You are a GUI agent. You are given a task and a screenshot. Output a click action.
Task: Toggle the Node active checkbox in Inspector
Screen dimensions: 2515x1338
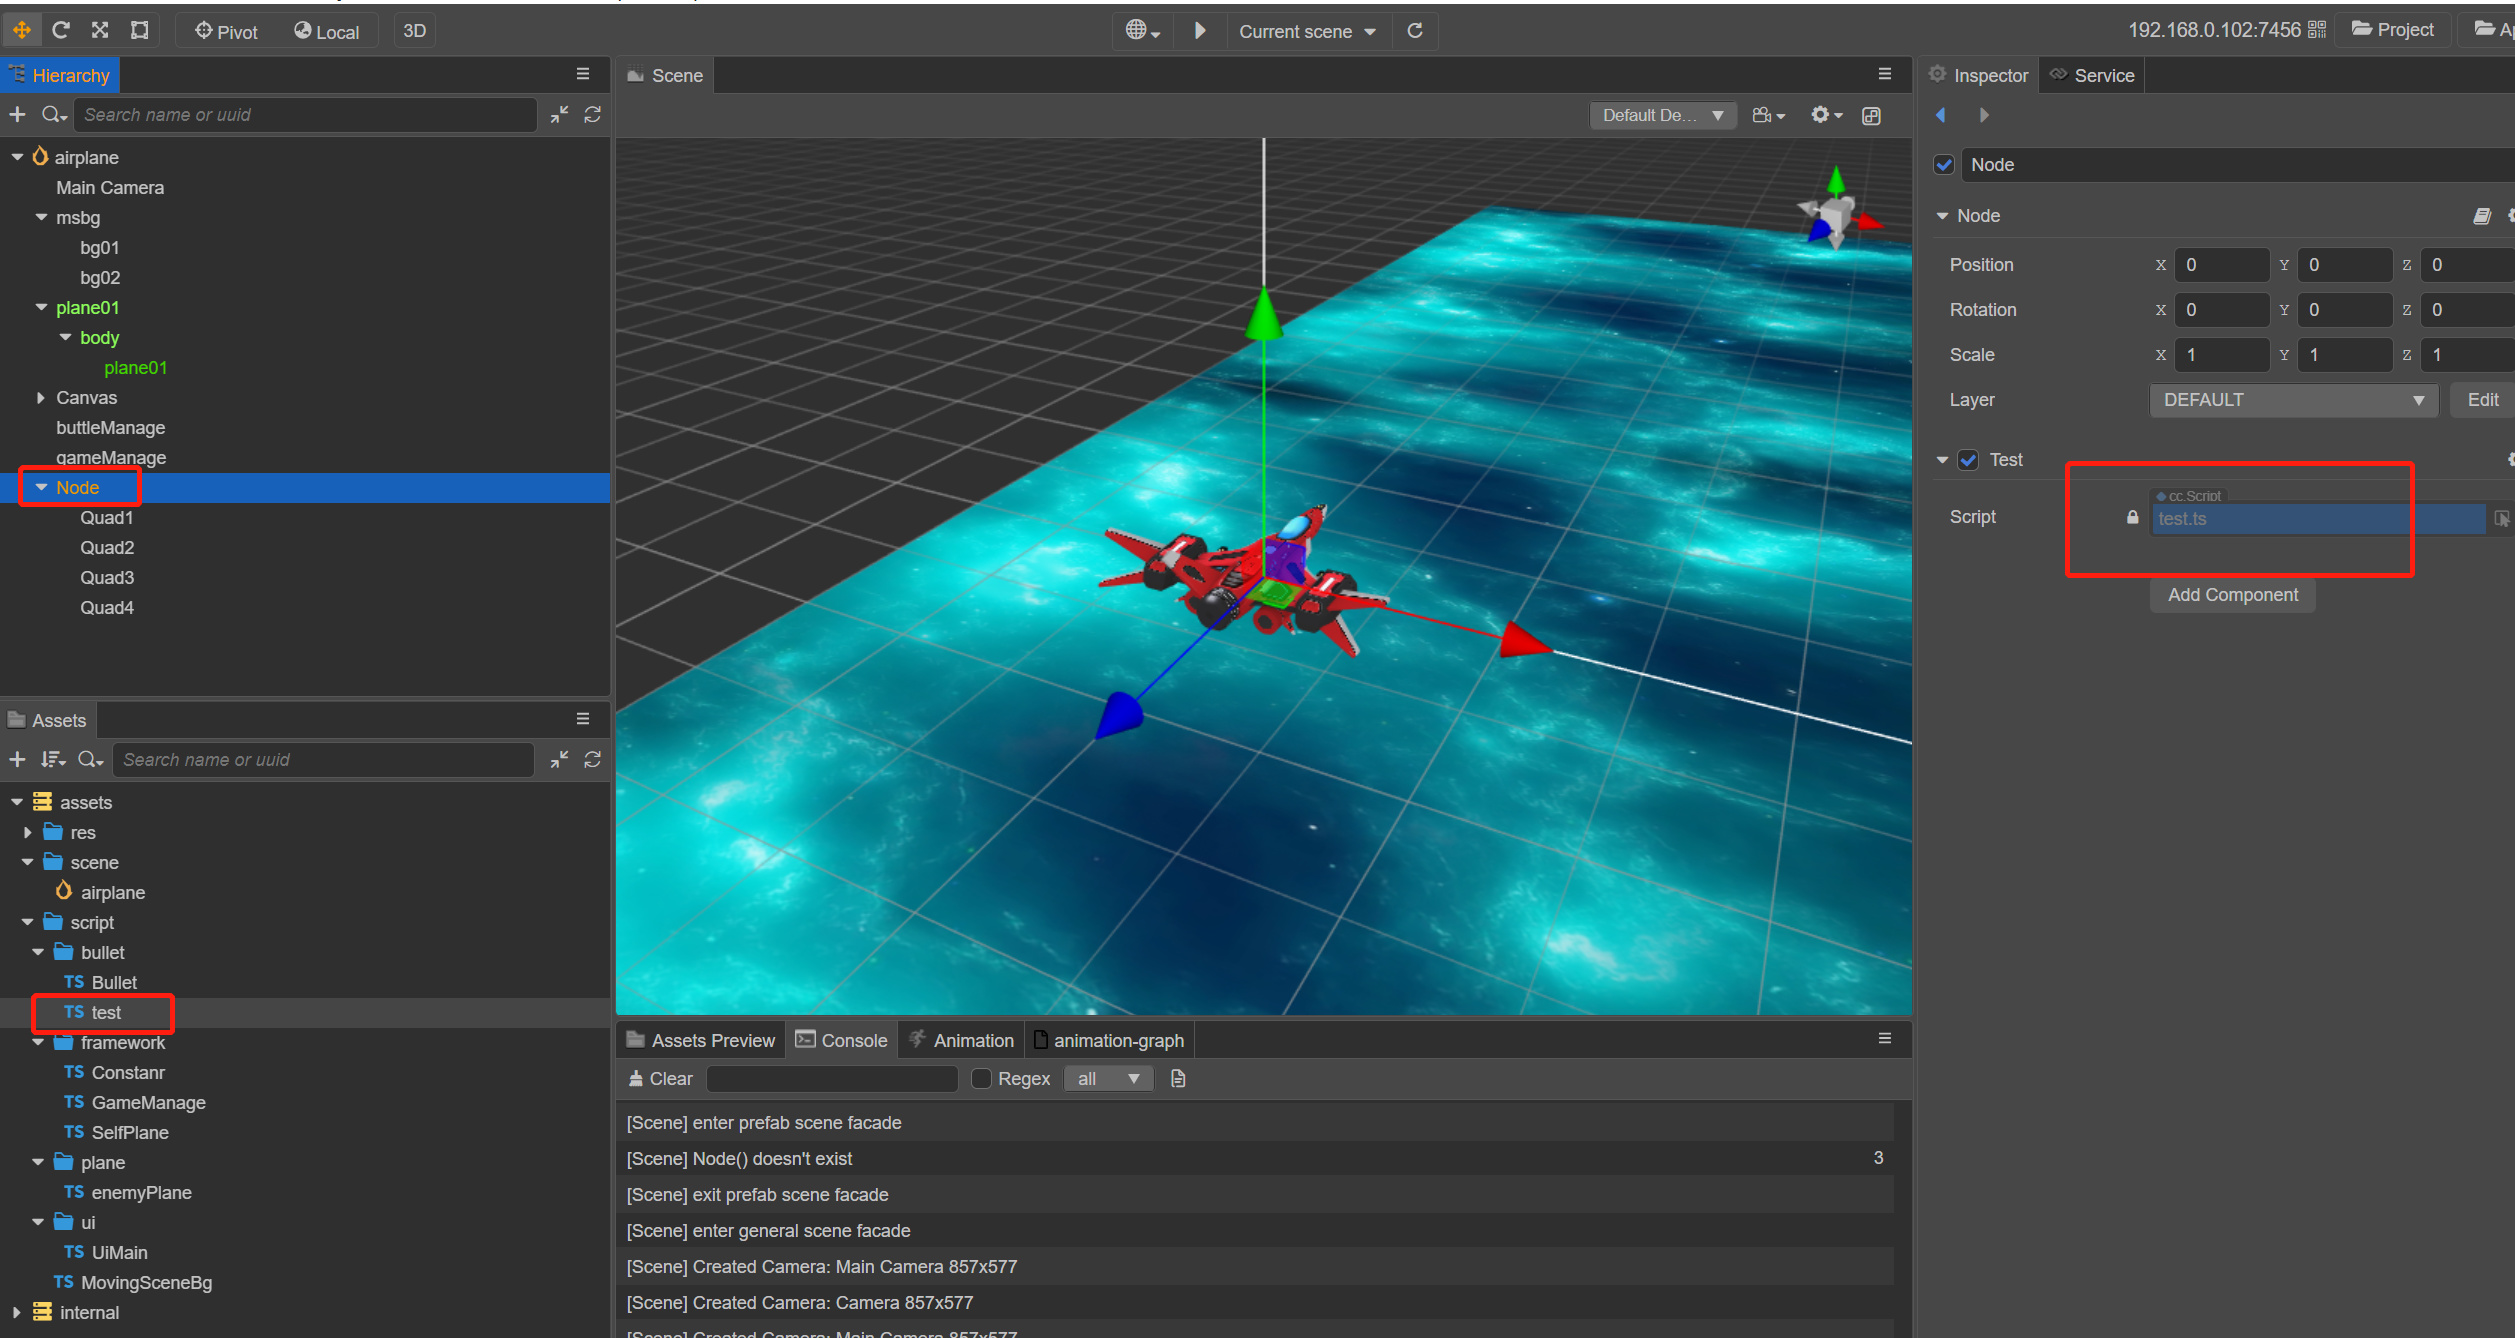[x=1944, y=165]
